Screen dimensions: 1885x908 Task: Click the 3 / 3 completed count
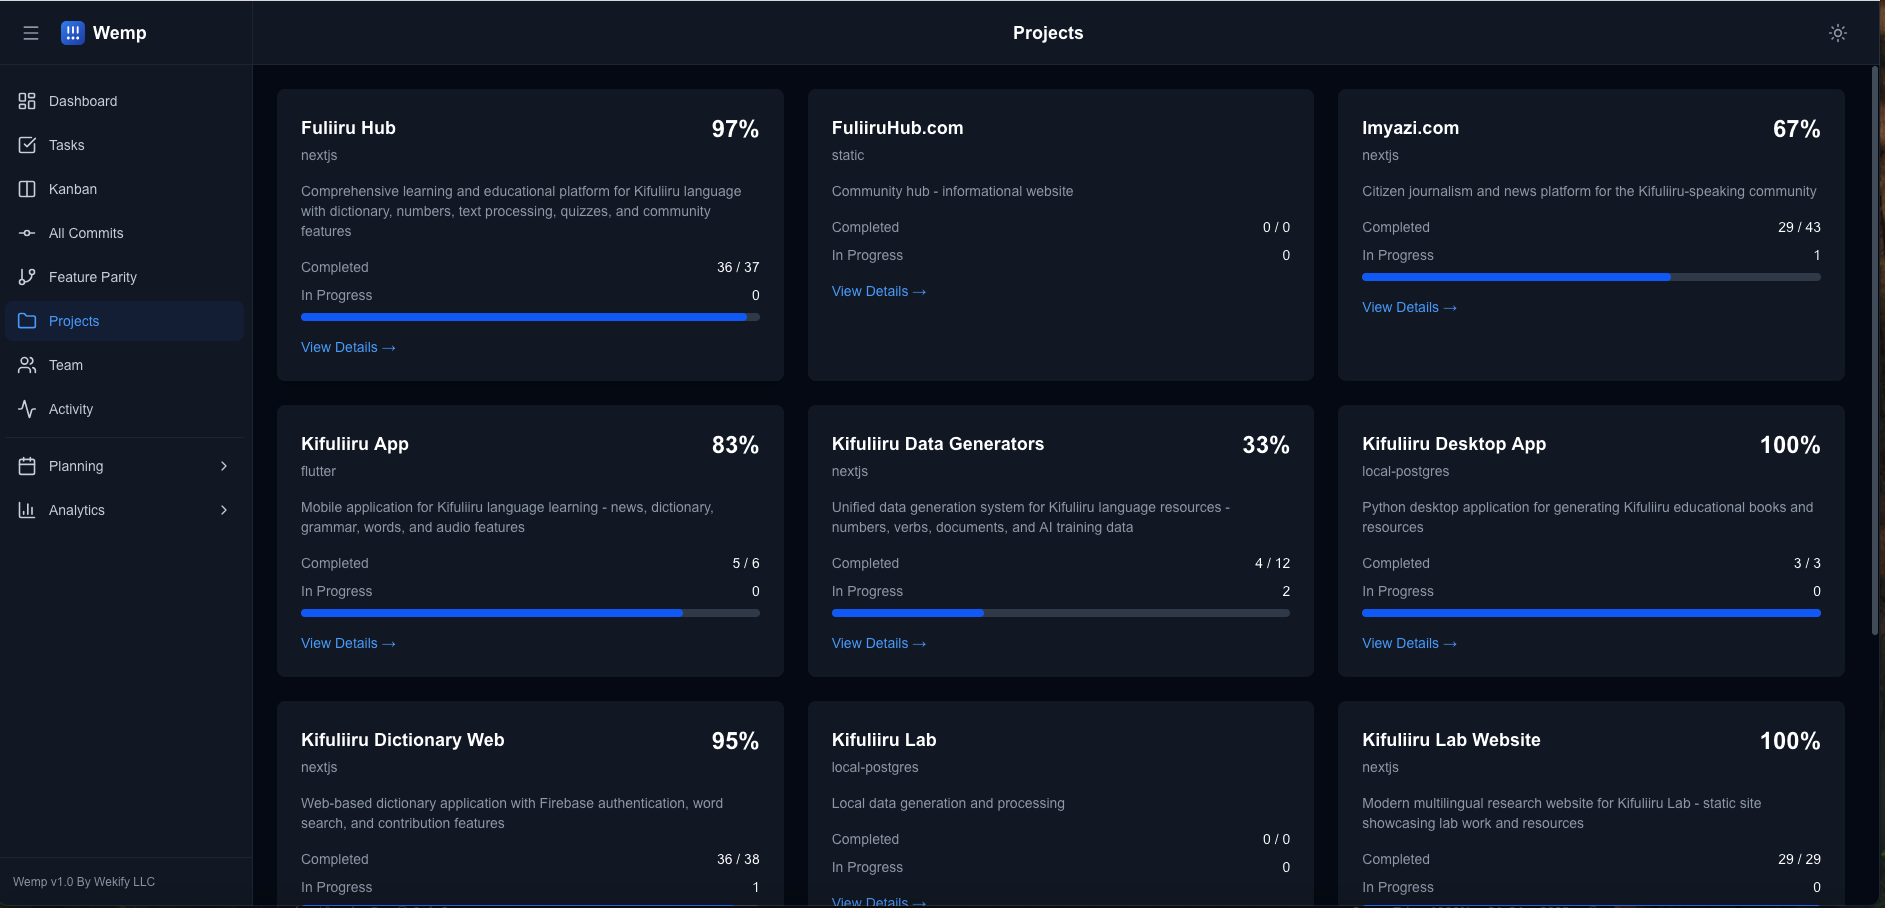coord(1807,563)
